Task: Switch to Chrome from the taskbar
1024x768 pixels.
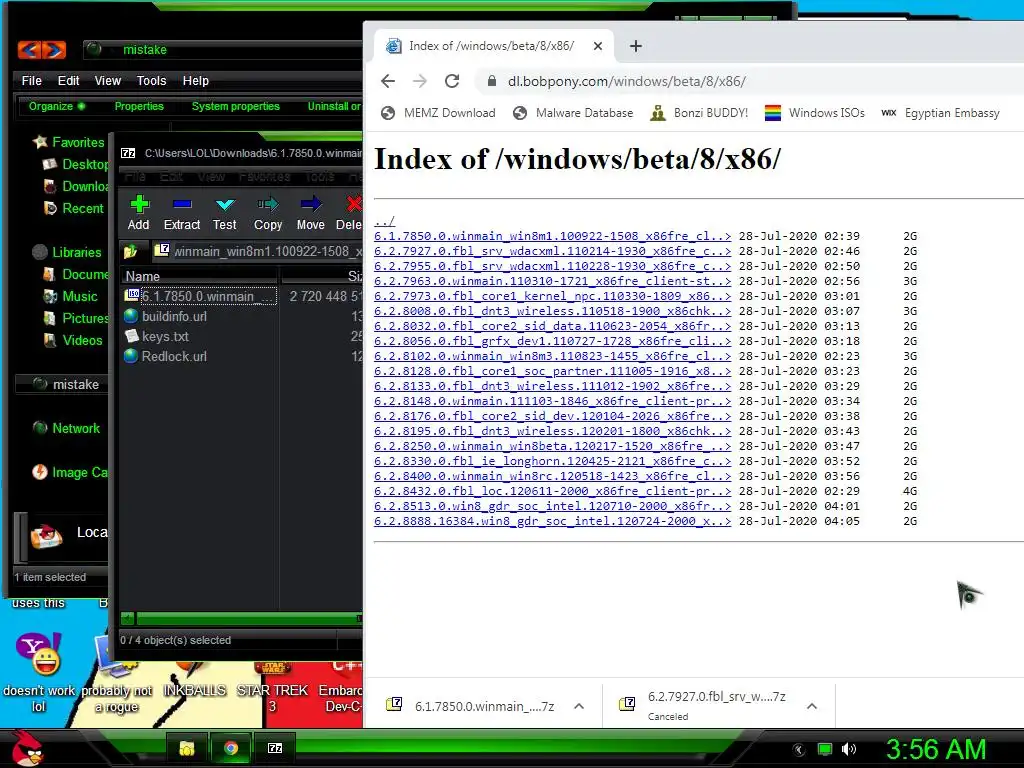Action: coord(231,748)
